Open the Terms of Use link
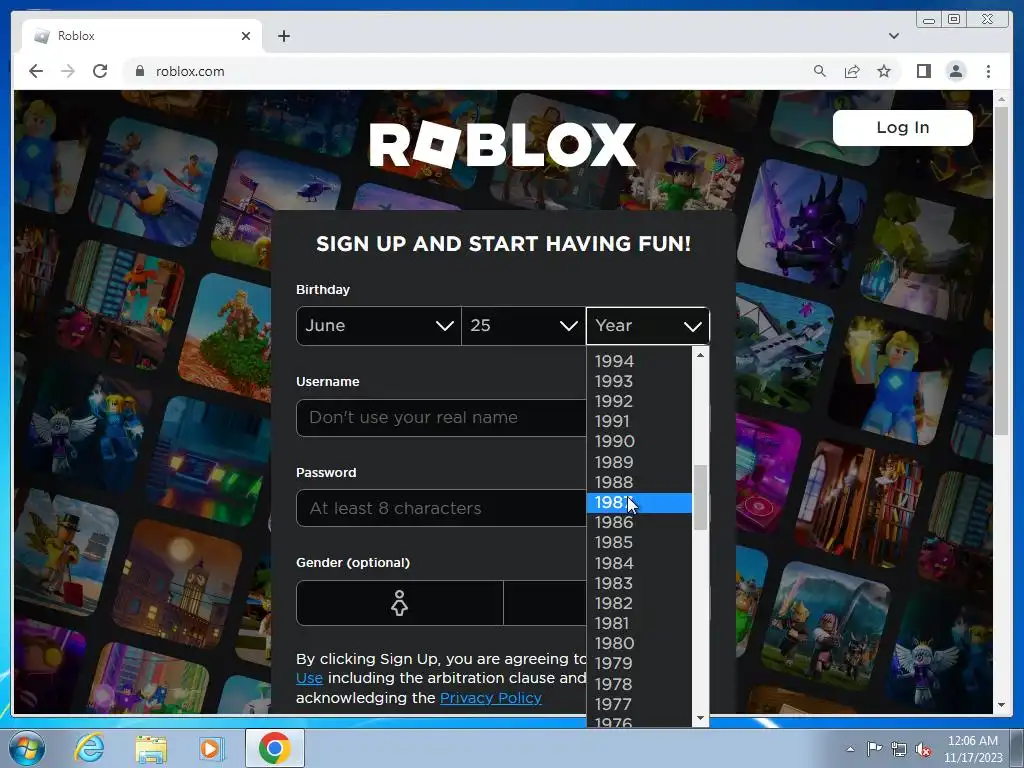 tap(309, 678)
